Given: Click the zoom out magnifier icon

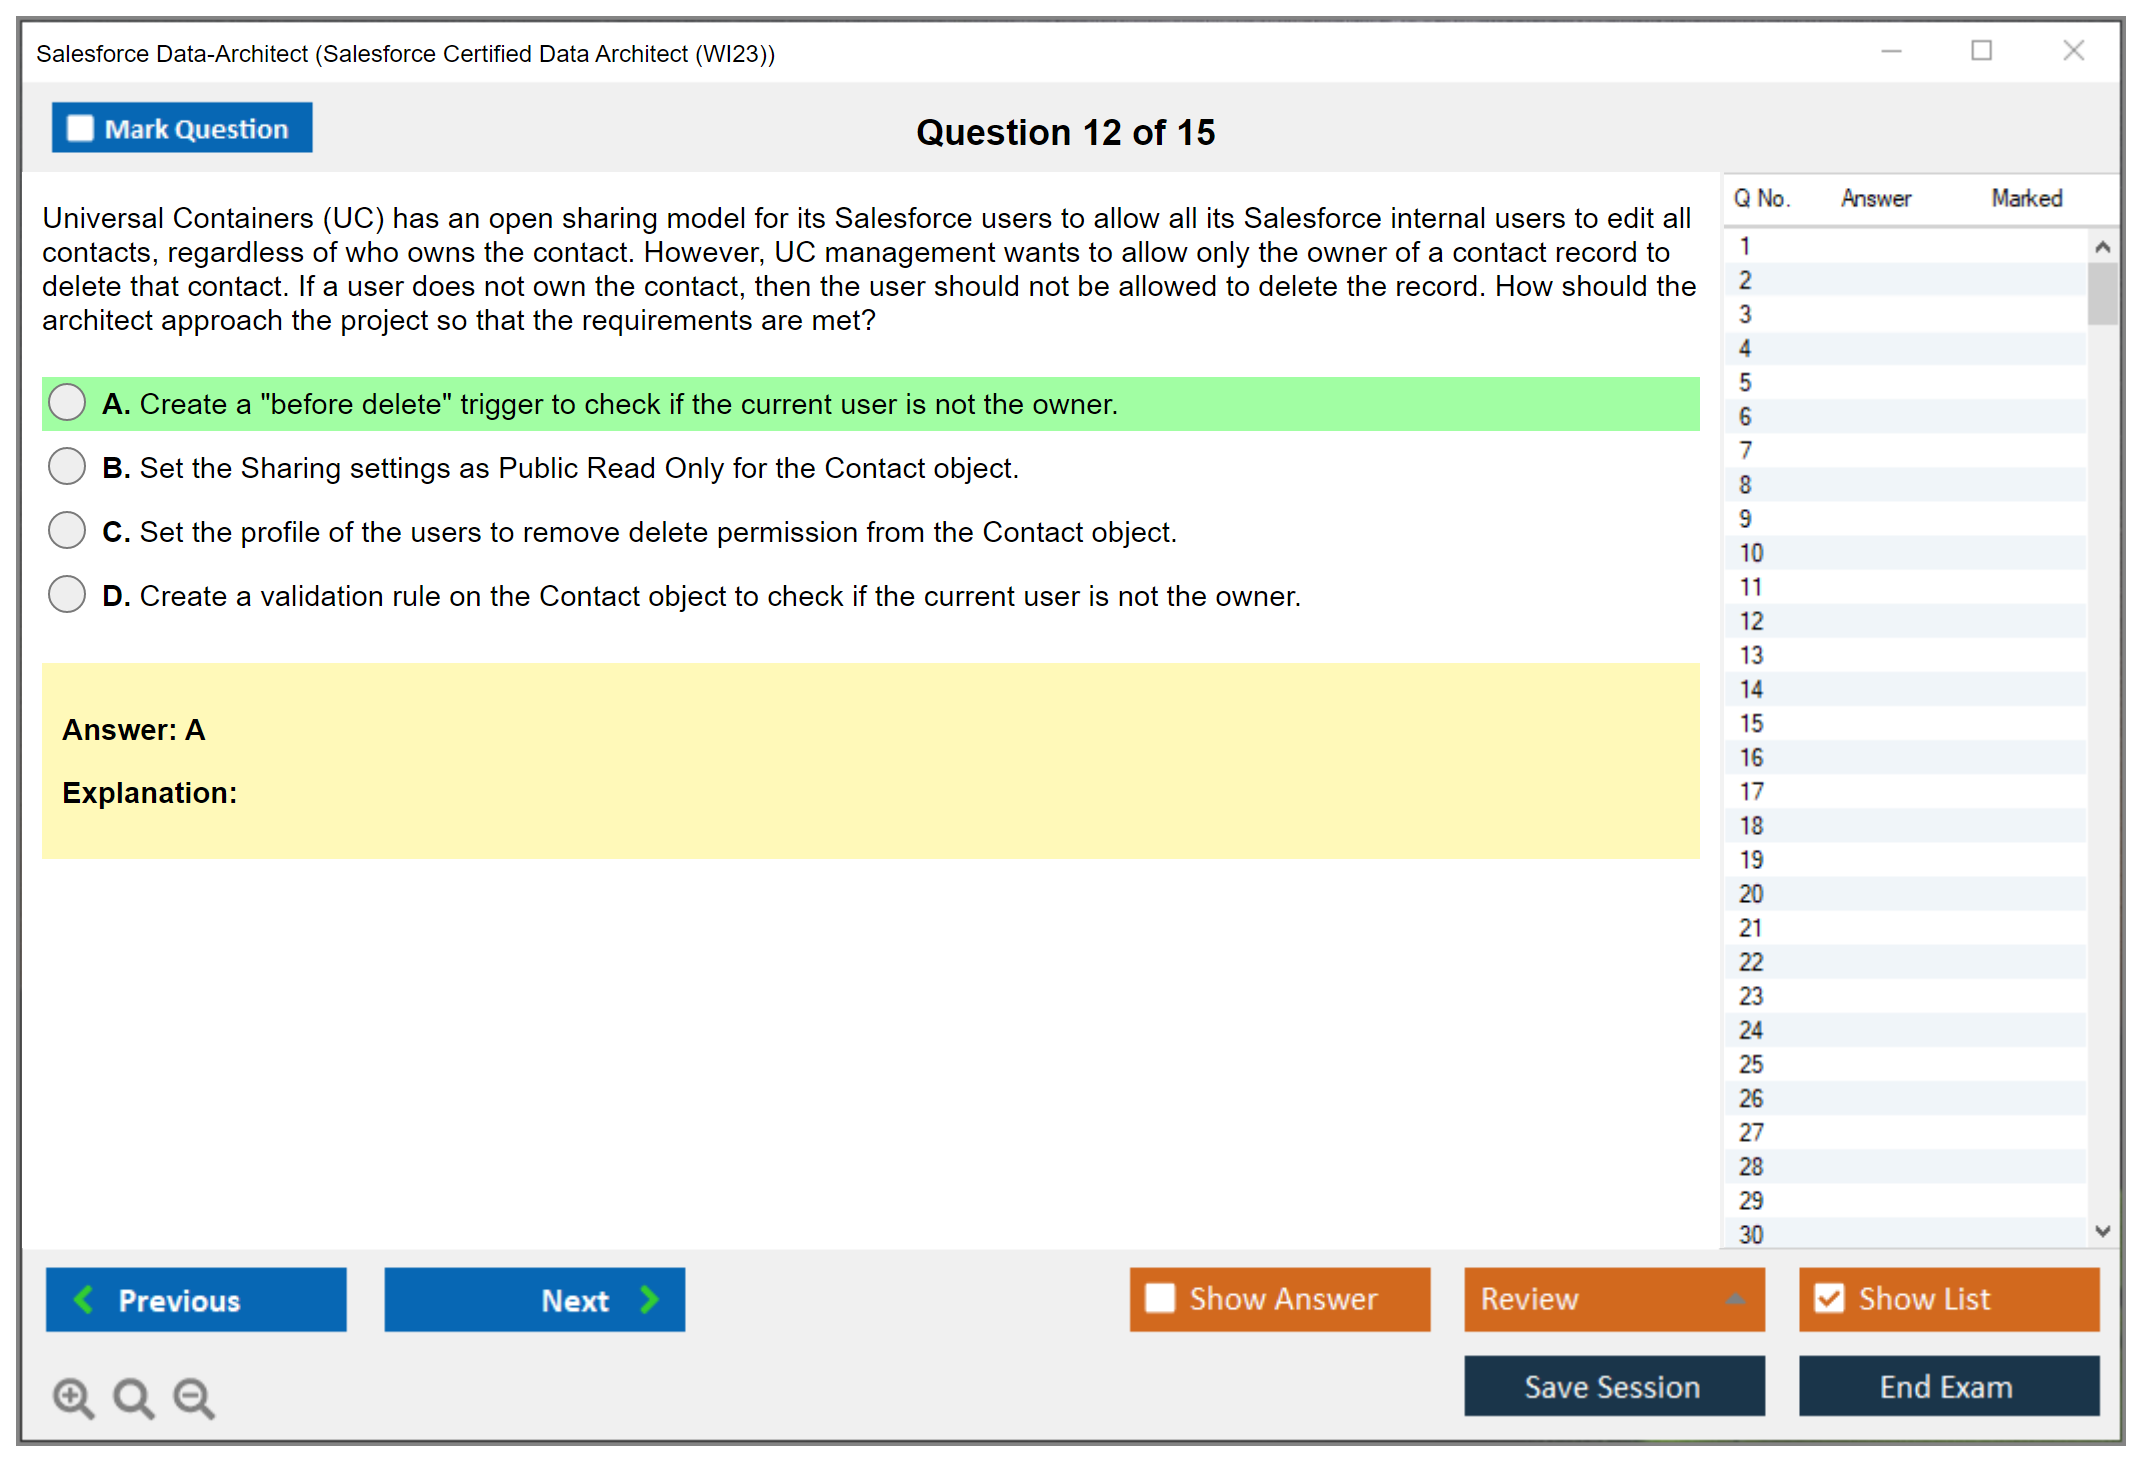Looking at the screenshot, I should click(x=193, y=1397).
